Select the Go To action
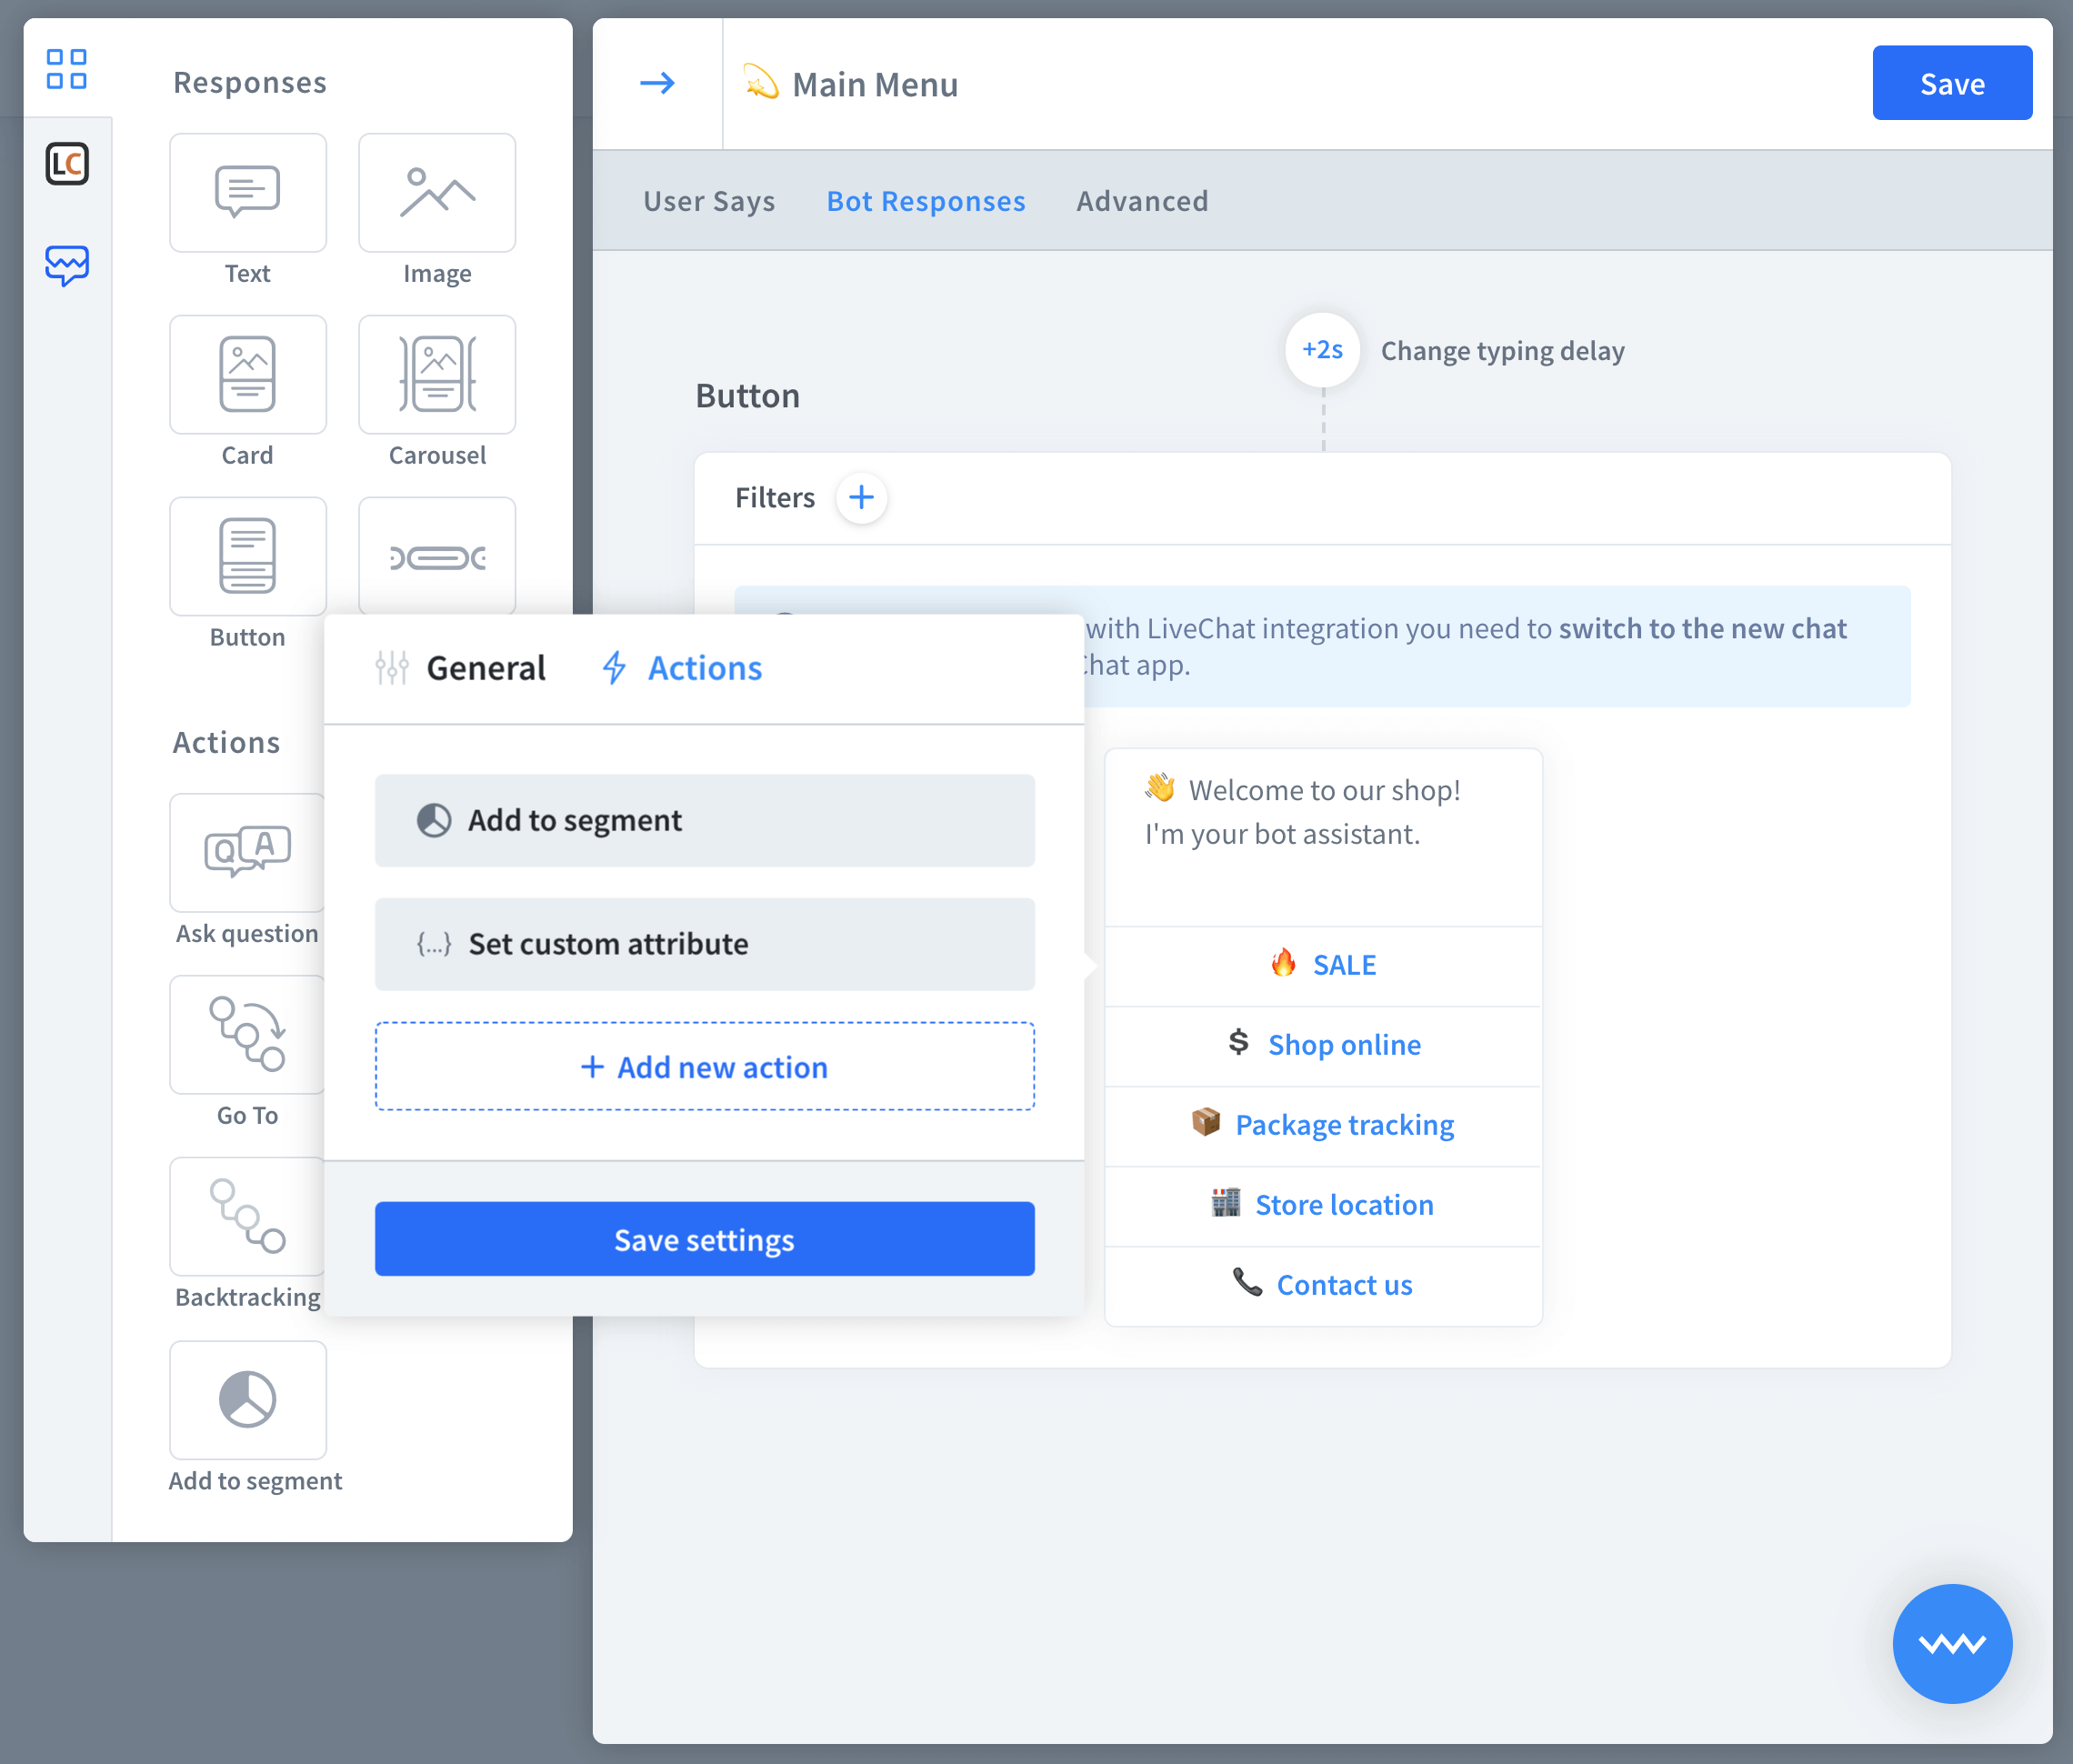 pyautogui.click(x=247, y=1035)
